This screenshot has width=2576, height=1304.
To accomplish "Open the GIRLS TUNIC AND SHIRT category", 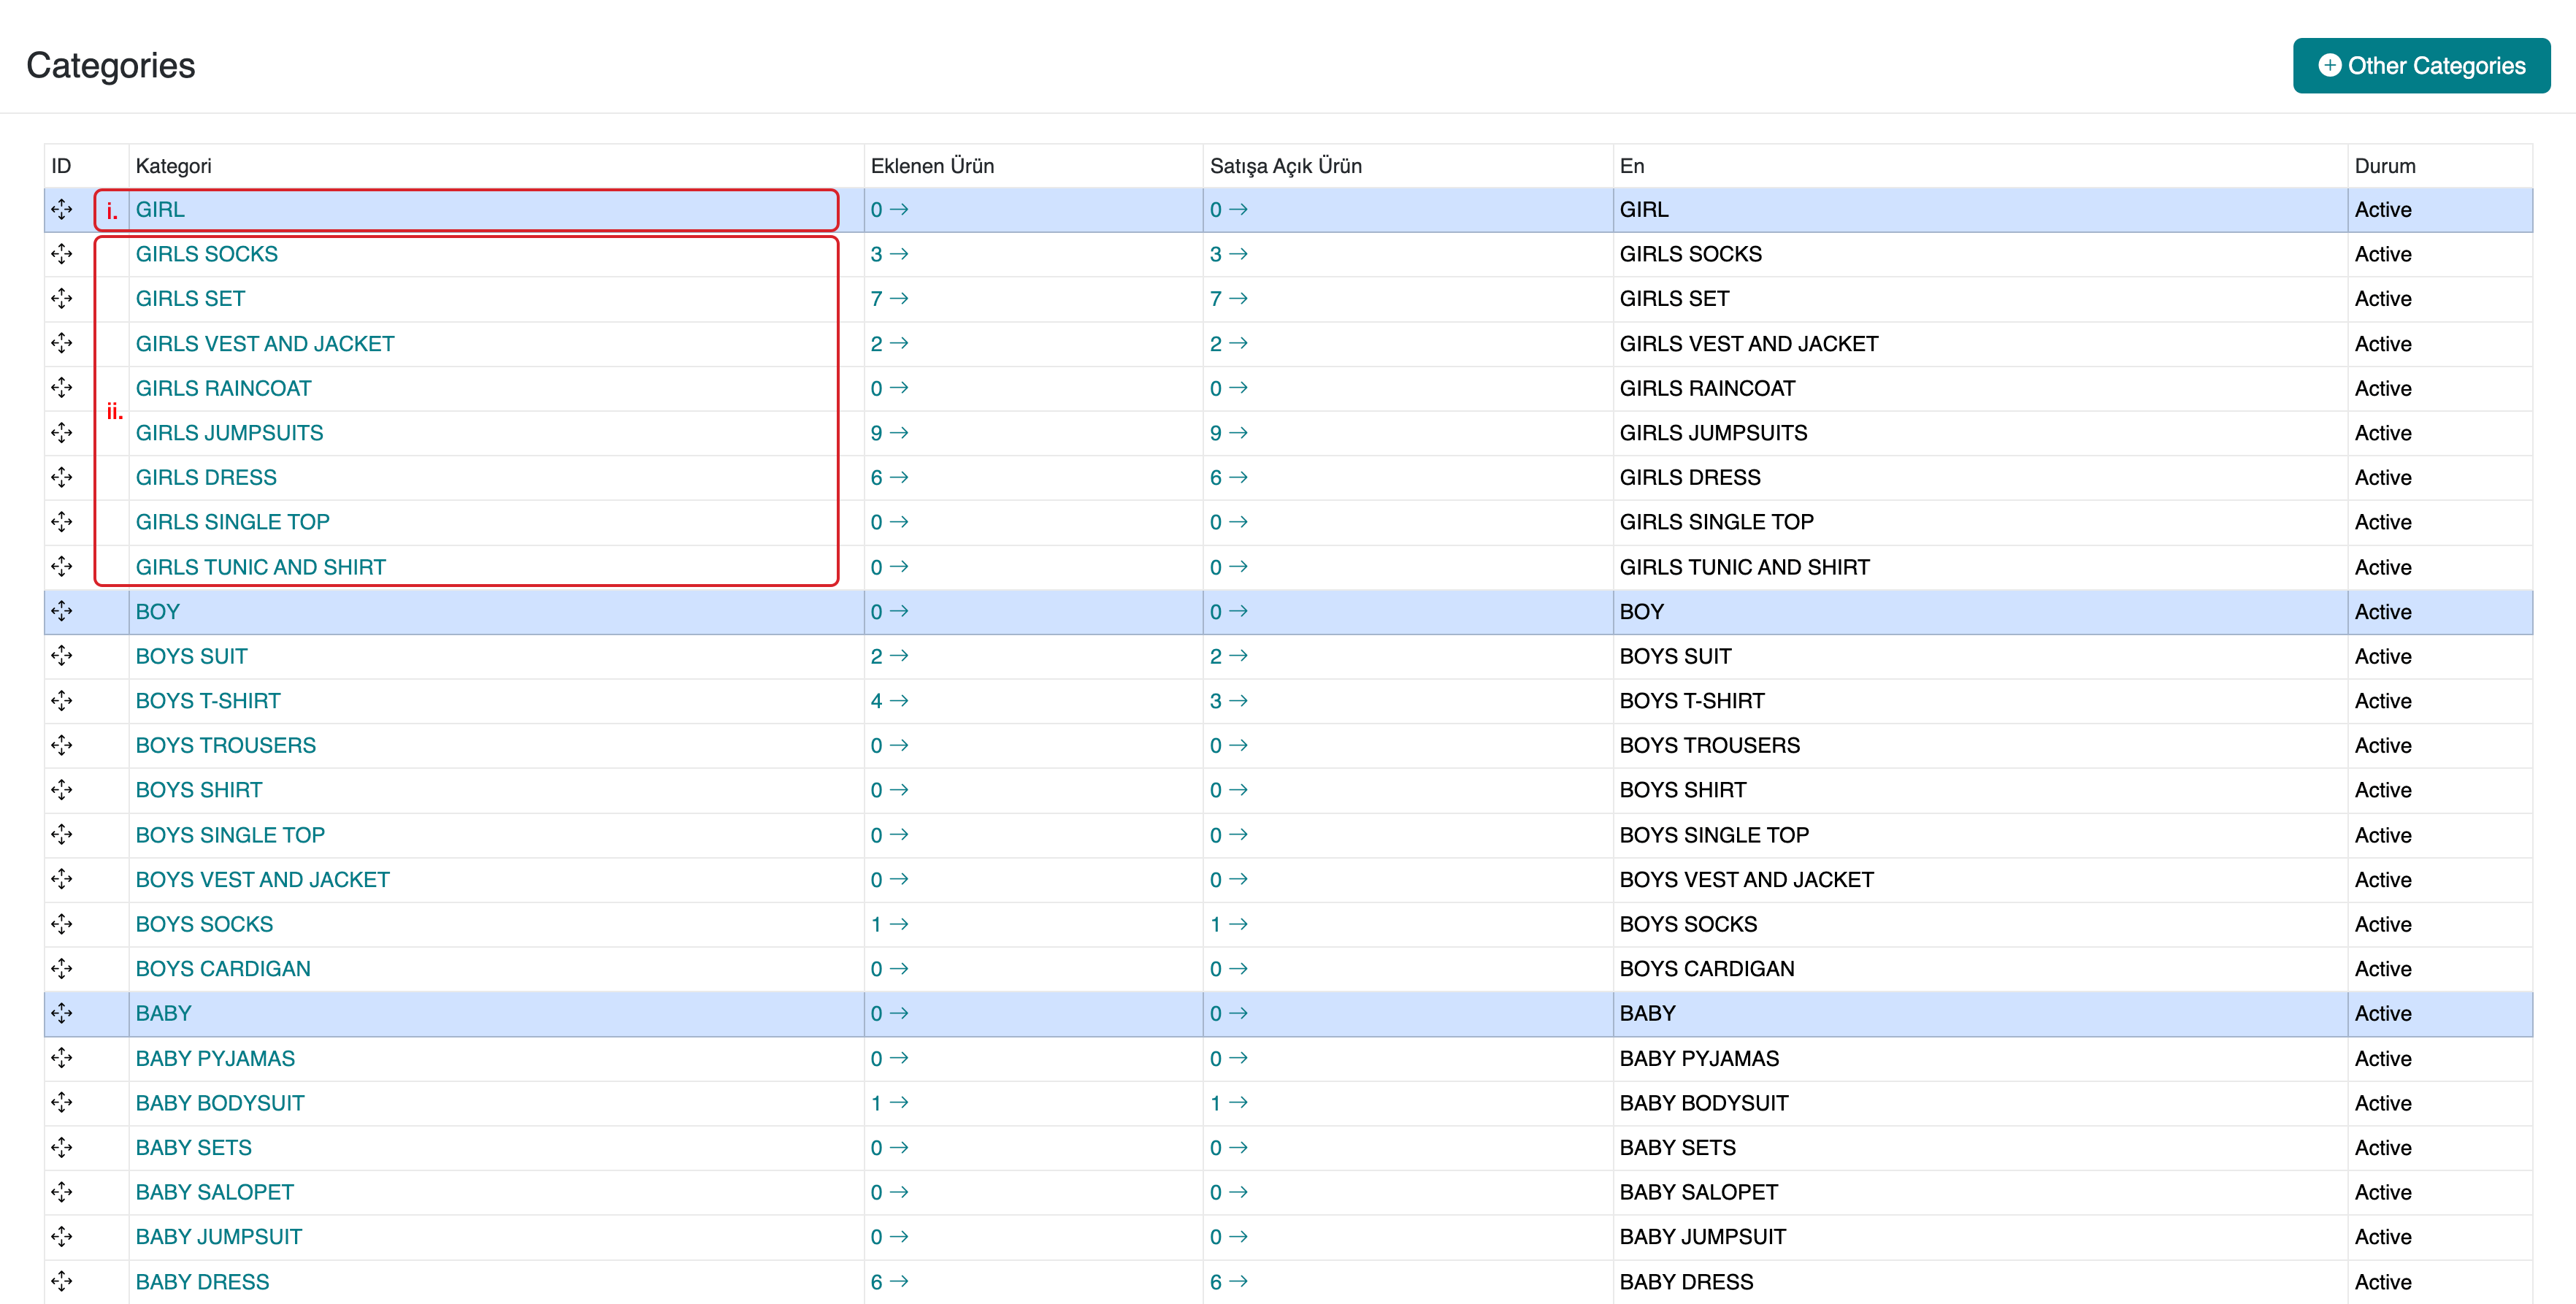I will tap(261, 567).
